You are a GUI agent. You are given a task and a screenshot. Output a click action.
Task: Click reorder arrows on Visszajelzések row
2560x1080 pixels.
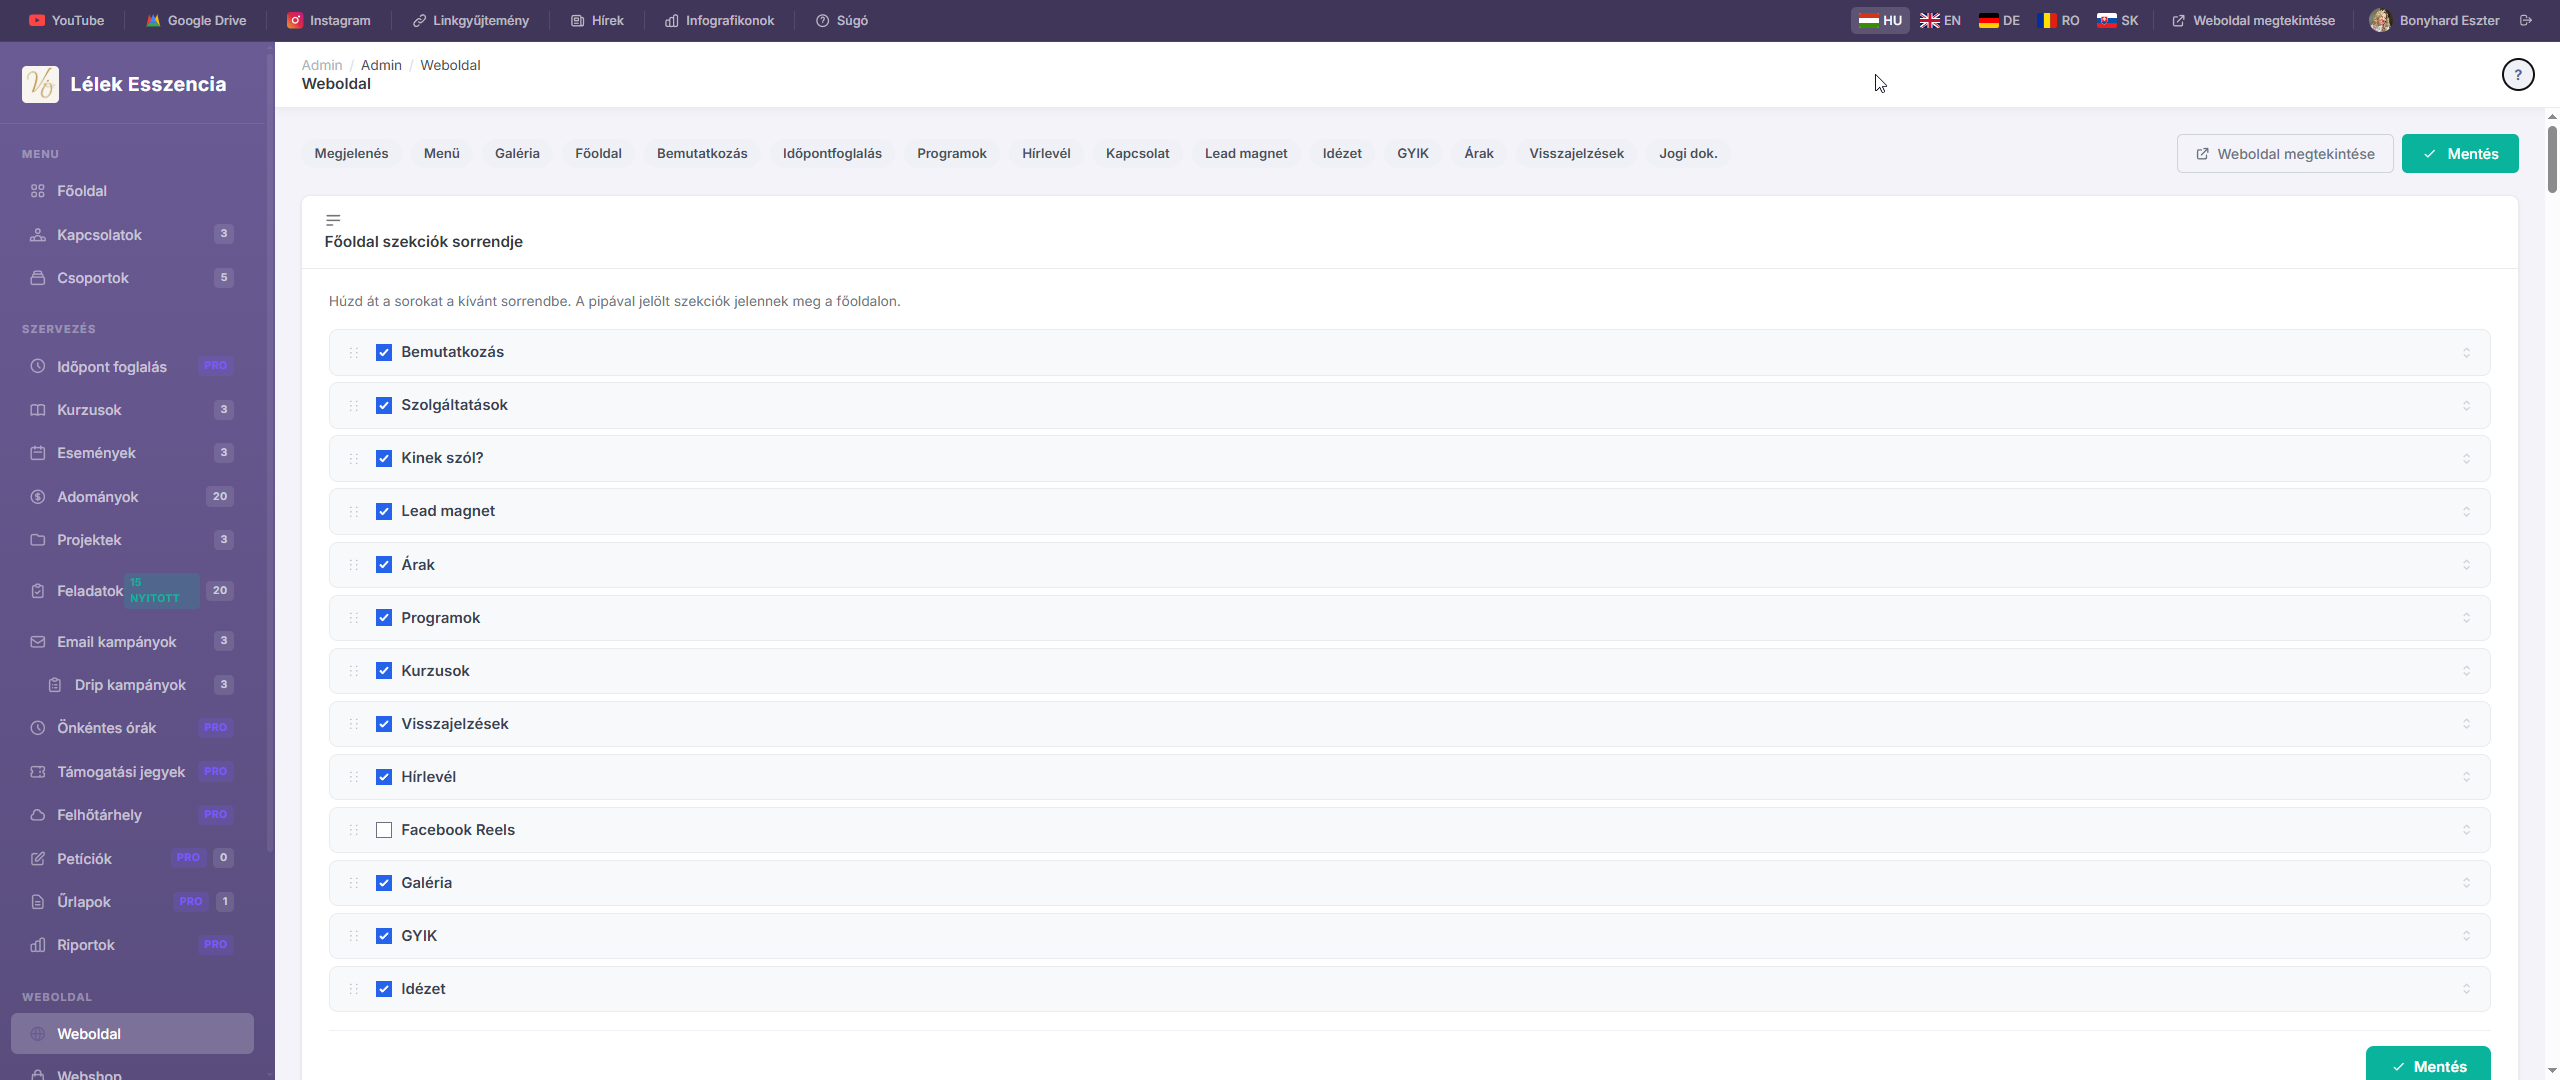point(2466,724)
